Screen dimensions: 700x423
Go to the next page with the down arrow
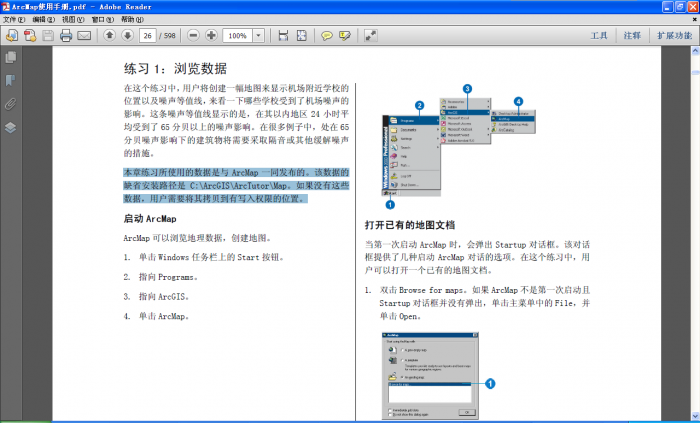[x=127, y=35]
